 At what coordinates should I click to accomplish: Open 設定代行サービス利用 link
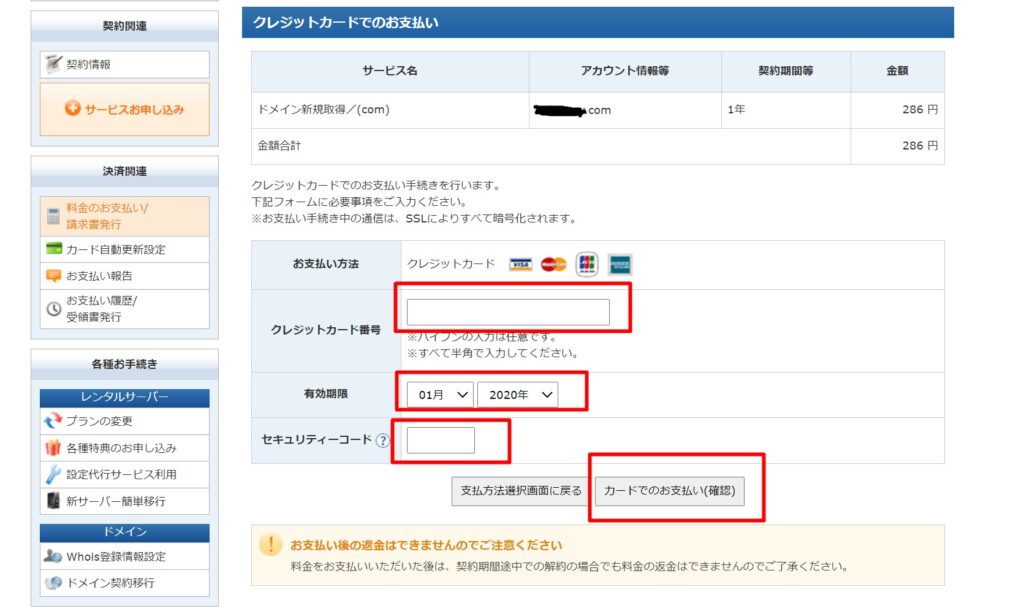coord(125,474)
